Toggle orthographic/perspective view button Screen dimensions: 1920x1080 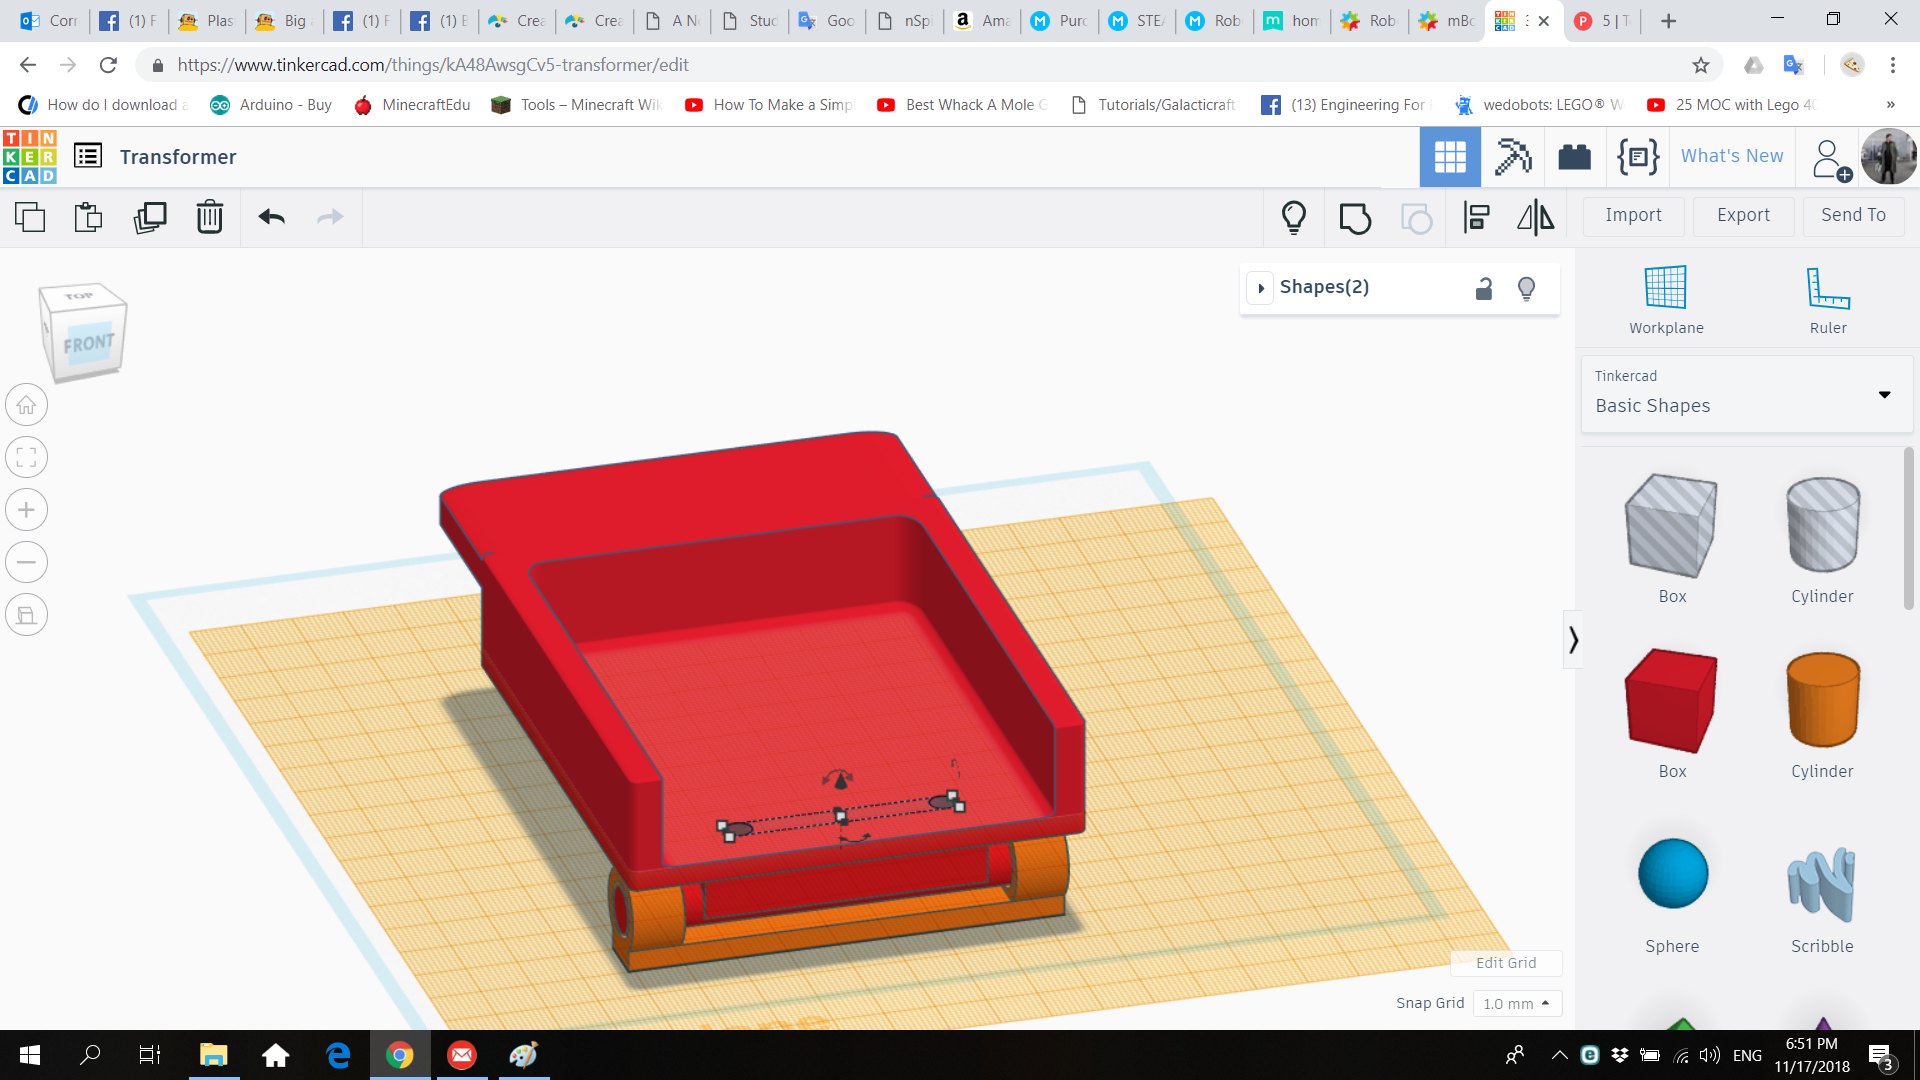click(x=27, y=615)
